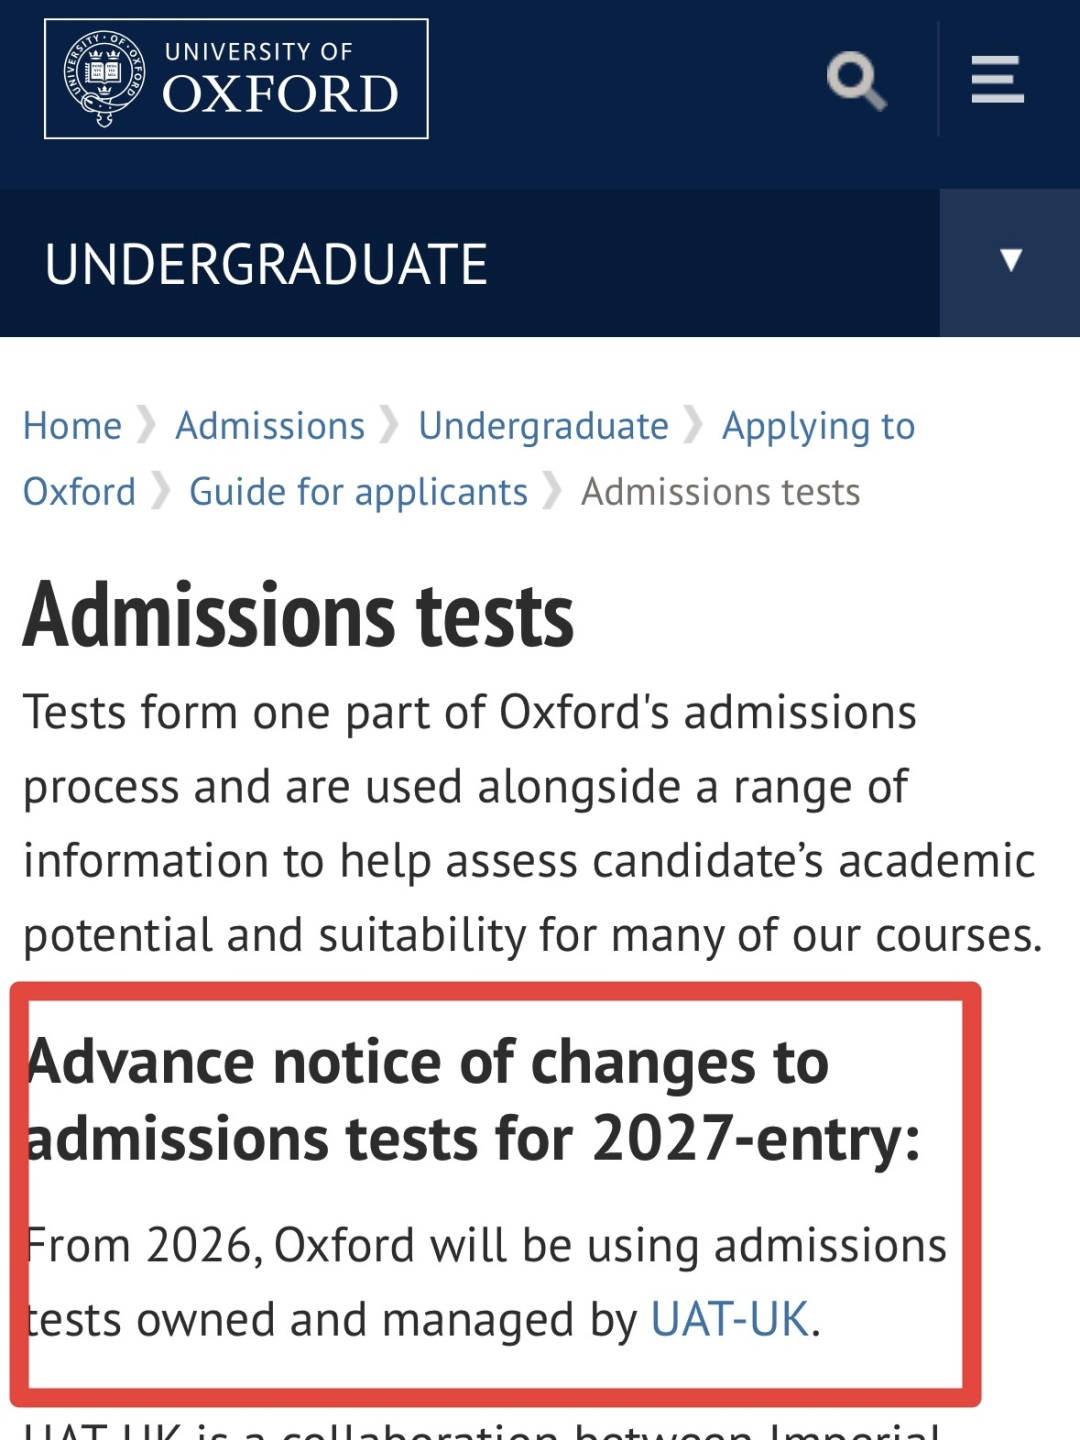Click the University of Oxford crest emblem
The image size is (1080, 1440).
click(x=104, y=79)
